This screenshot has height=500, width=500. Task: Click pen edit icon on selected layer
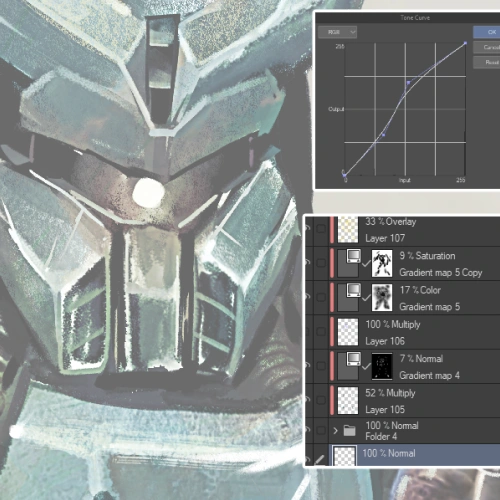pyautogui.click(x=320, y=460)
